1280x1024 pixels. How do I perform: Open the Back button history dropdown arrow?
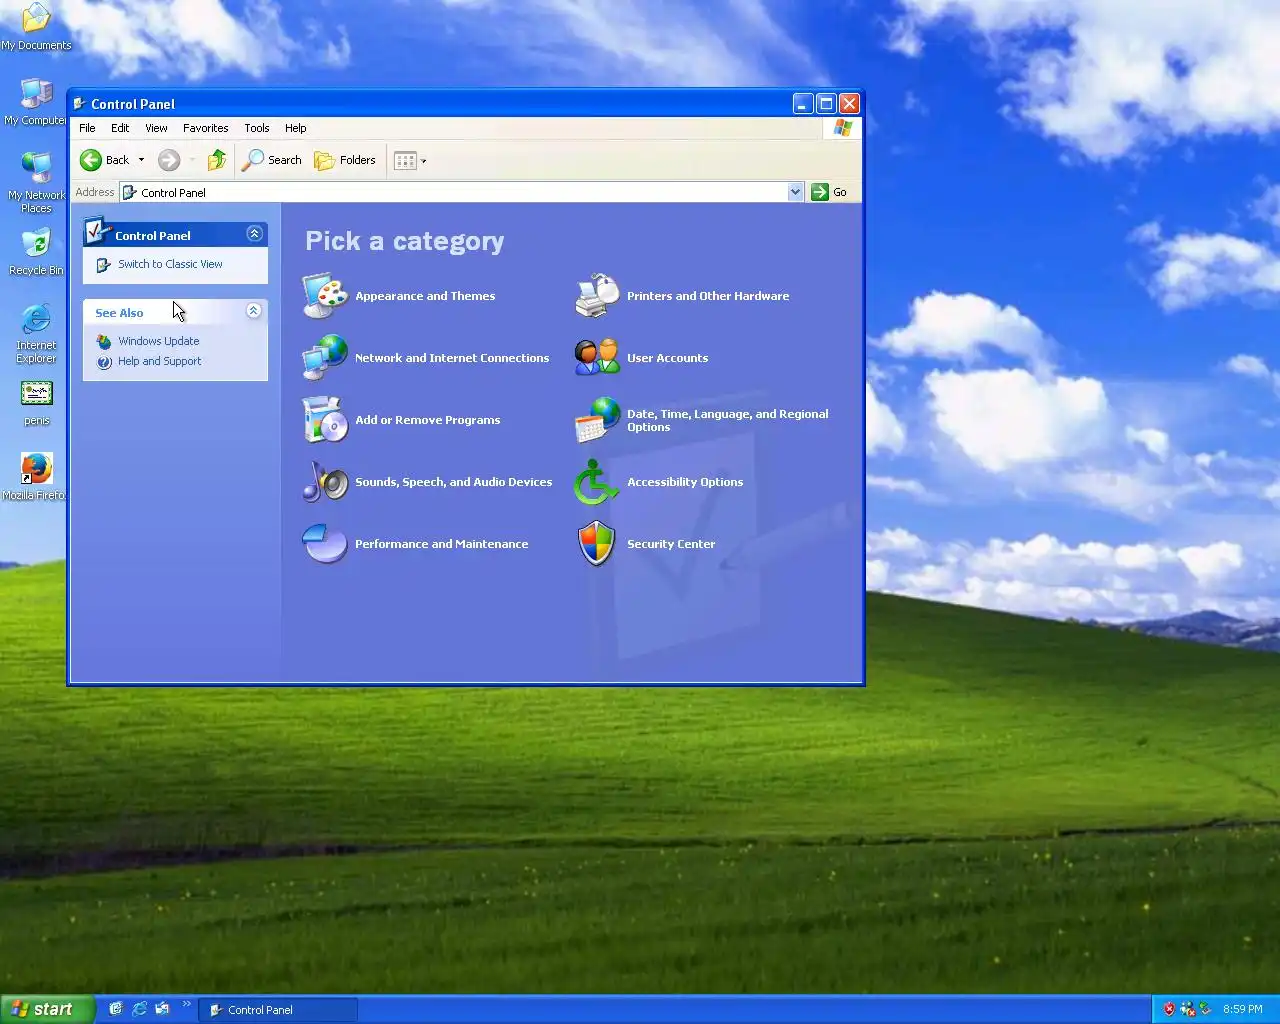pos(141,160)
